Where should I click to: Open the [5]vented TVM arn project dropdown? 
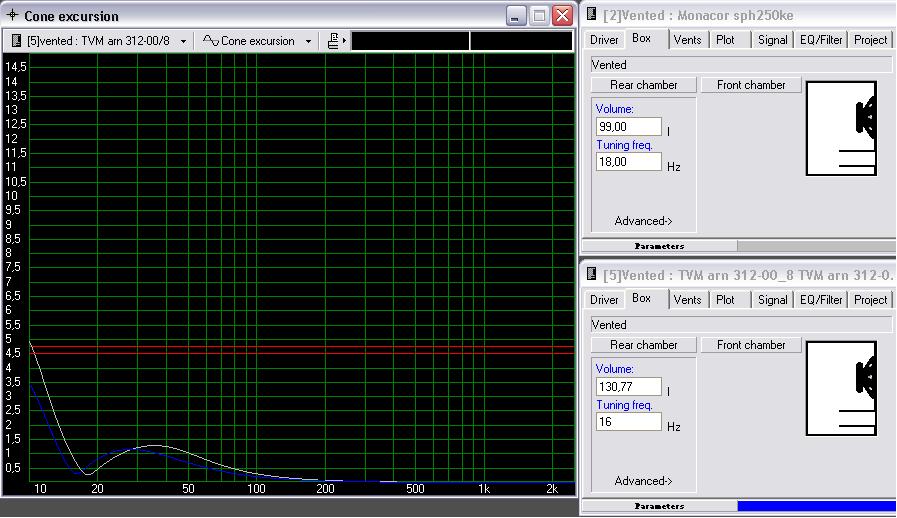coord(183,41)
